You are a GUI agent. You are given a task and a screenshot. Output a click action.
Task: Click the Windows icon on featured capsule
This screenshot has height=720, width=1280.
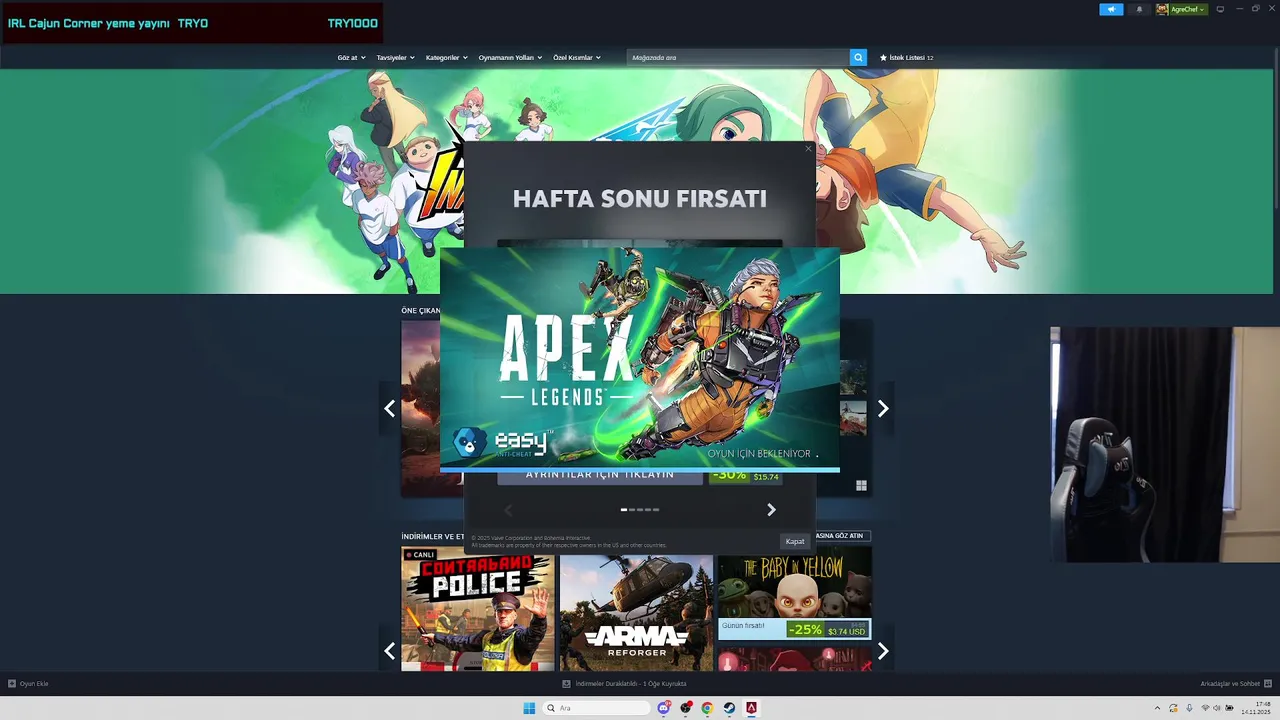(861, 486)
